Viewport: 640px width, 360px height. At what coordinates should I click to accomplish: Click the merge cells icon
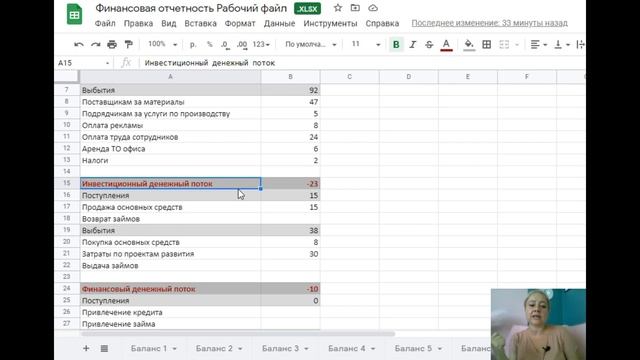click(x=504, y=44)
